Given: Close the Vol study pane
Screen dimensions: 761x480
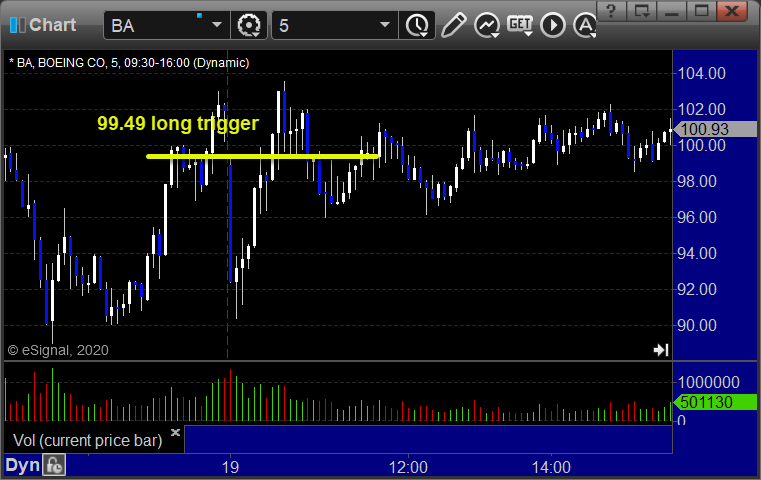Looking at the screenshot, I should click(x=175, y=432).
